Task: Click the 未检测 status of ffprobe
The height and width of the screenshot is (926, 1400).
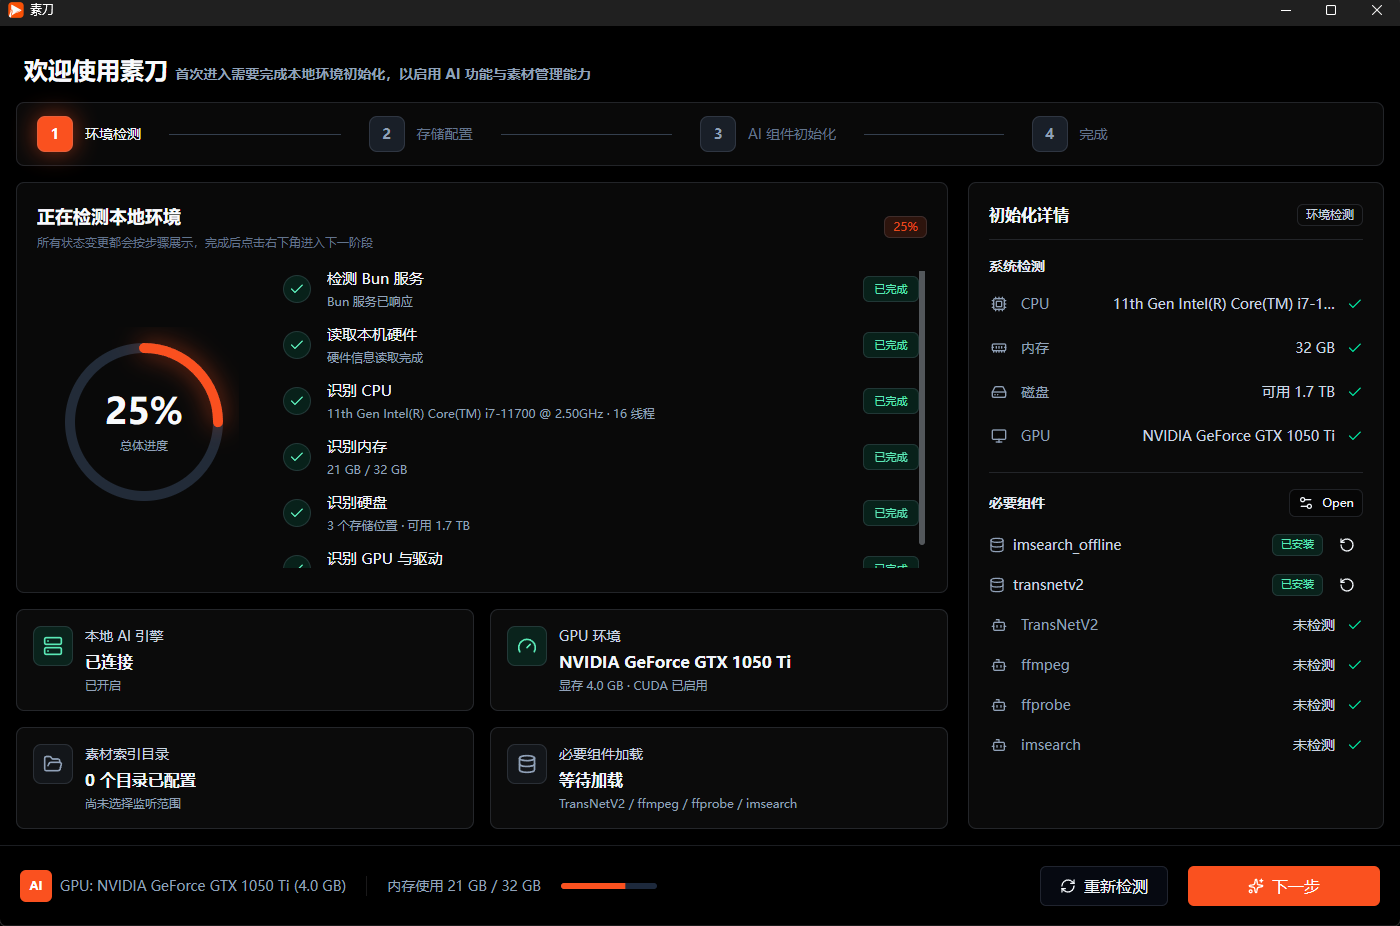Action: (1314, 705)
